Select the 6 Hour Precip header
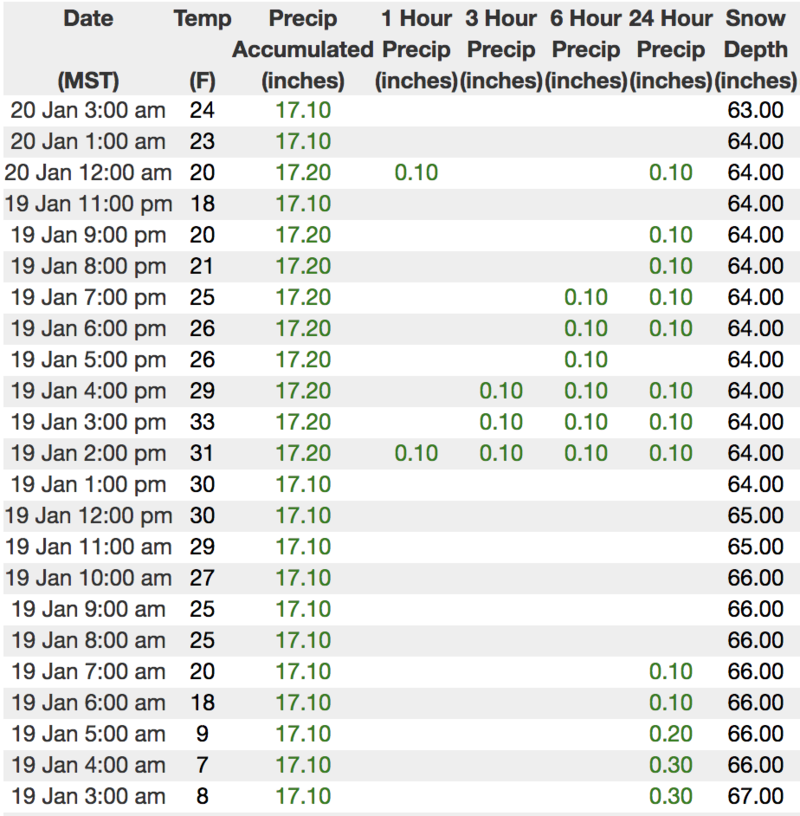800x816 pixels. [x=585, y=49]
